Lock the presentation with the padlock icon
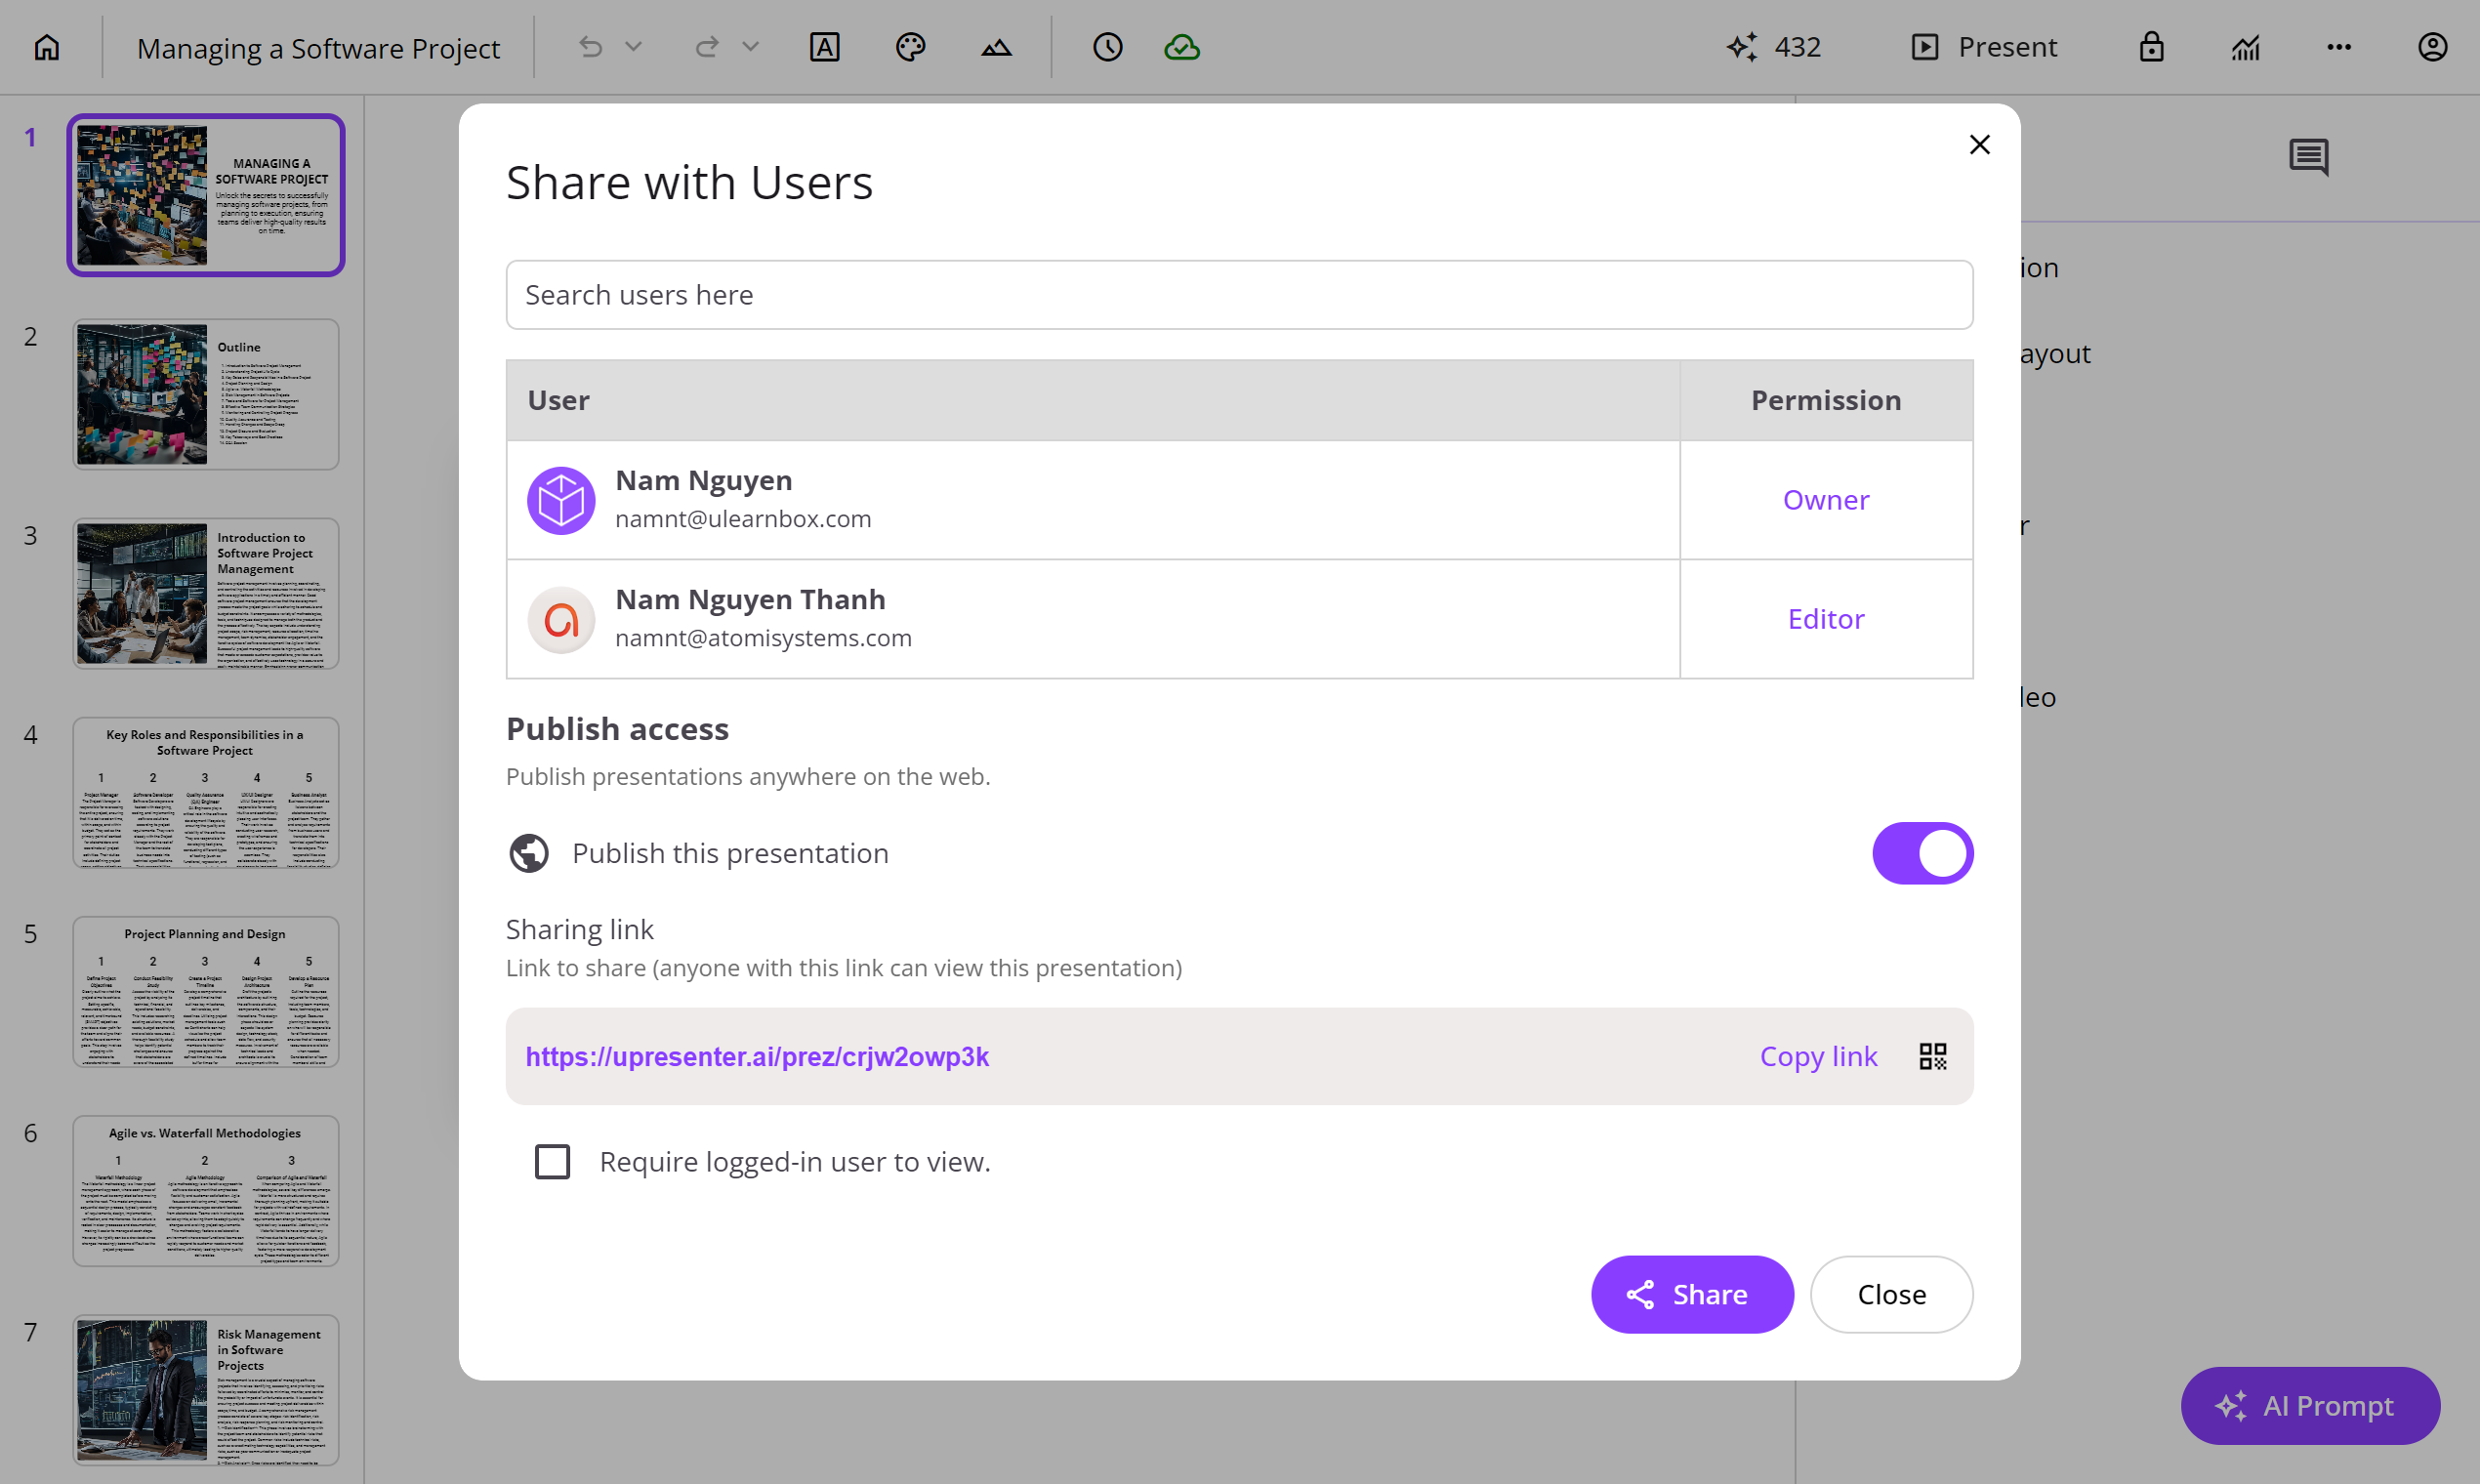This screenshot has width=2480, height=1484. point(2152,46)
